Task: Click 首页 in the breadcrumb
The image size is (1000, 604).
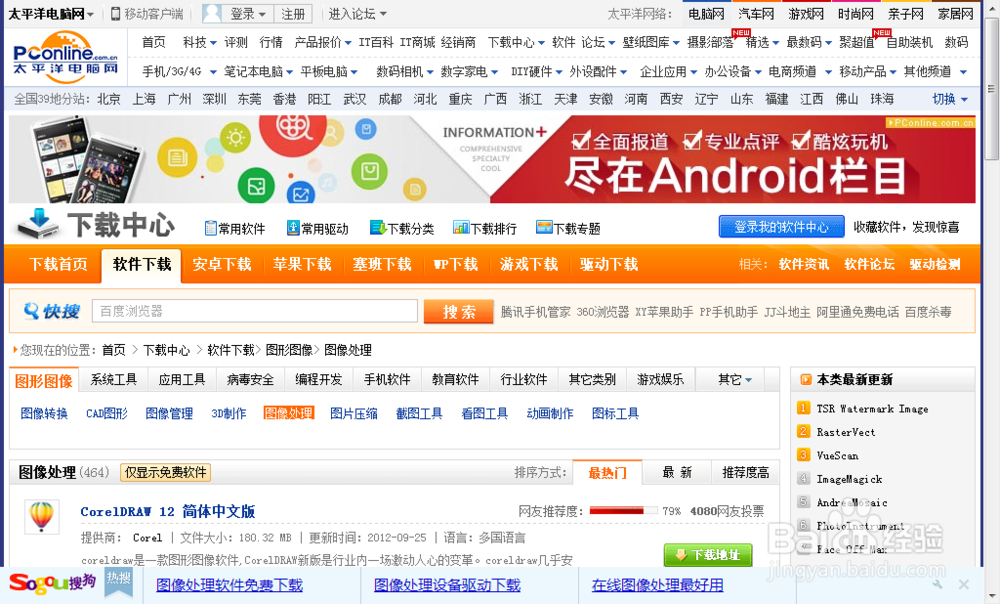Action: pos(114,350)
